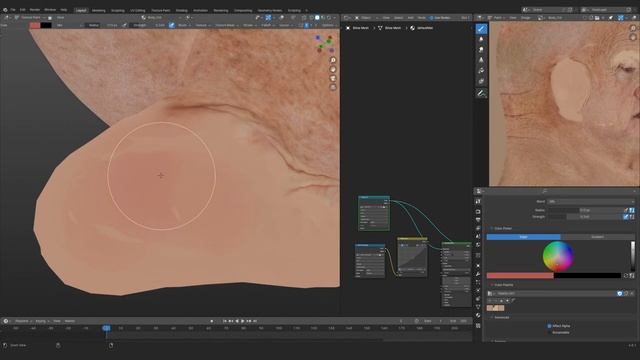Select the Annotate tool in image editor toolbar
The width and height of the screenshot is (640, 360).
[x=481, y=94]
